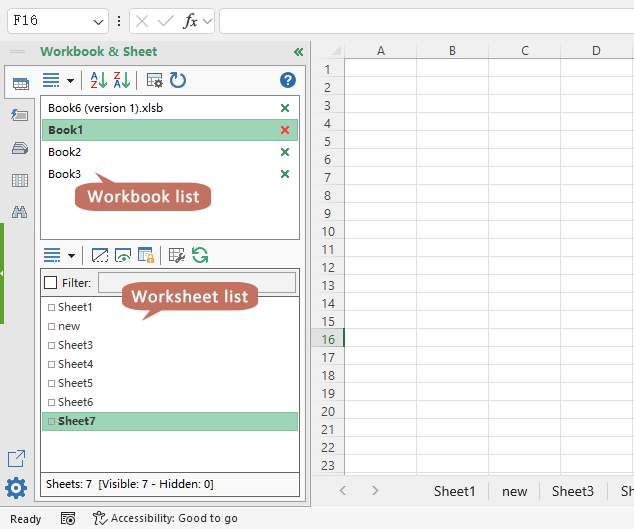
Task: Open the Name Box dropdown arrow
Action: click(98, 21)
